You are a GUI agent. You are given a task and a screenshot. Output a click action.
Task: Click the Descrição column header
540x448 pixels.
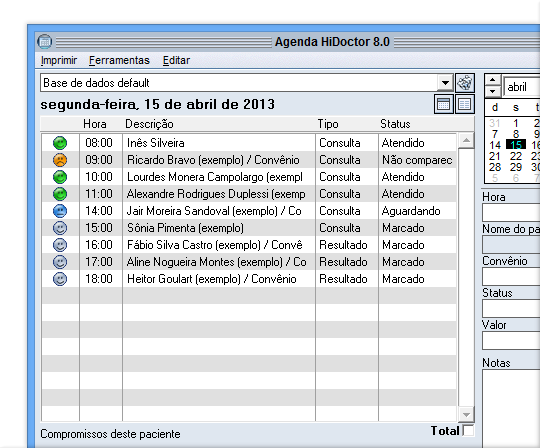click(149, 124)
